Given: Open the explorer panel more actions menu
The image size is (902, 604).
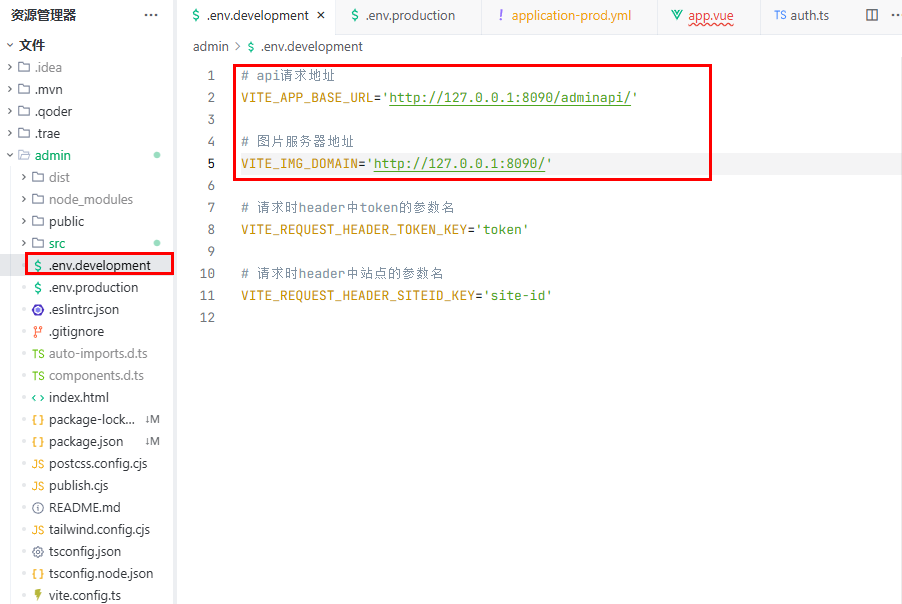Looking at the screenshot, I should pos(151,15).
